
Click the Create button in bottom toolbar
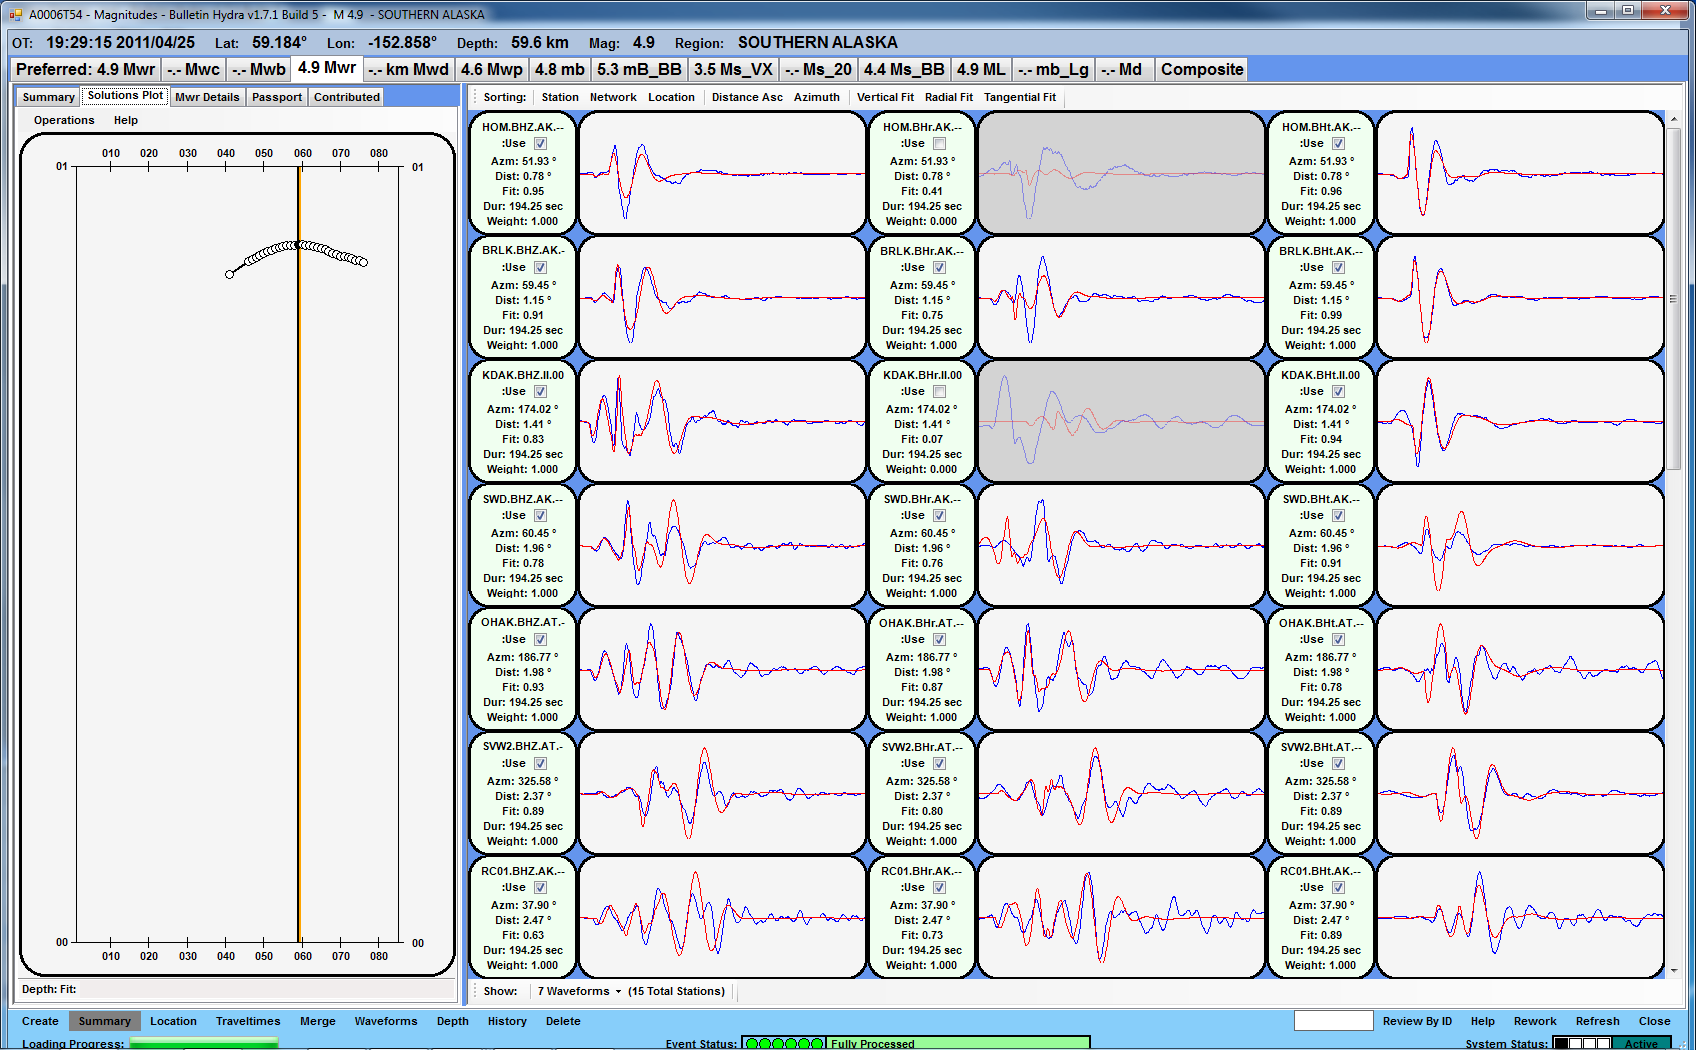[40, 1021]
